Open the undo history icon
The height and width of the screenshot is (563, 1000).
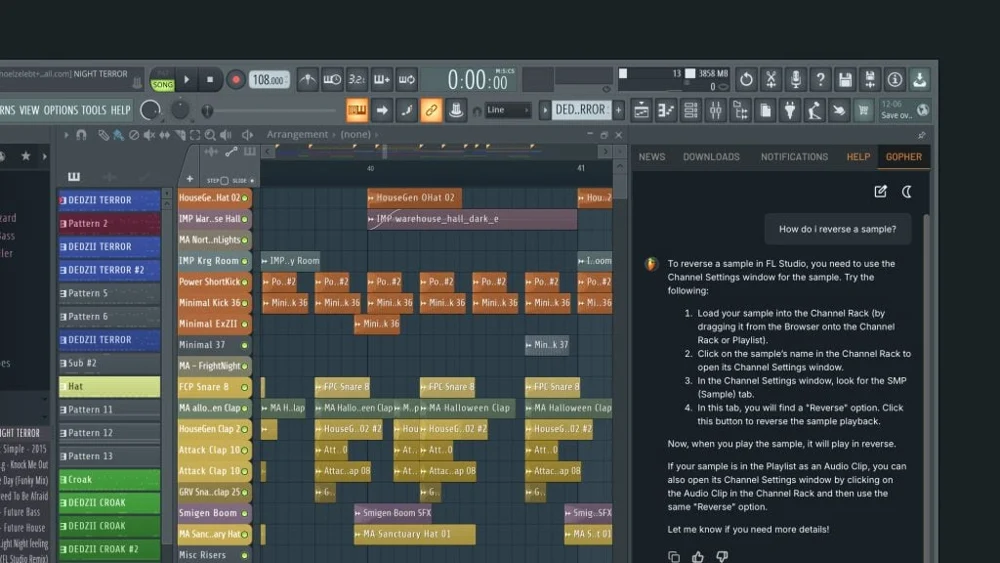point(746,80)
